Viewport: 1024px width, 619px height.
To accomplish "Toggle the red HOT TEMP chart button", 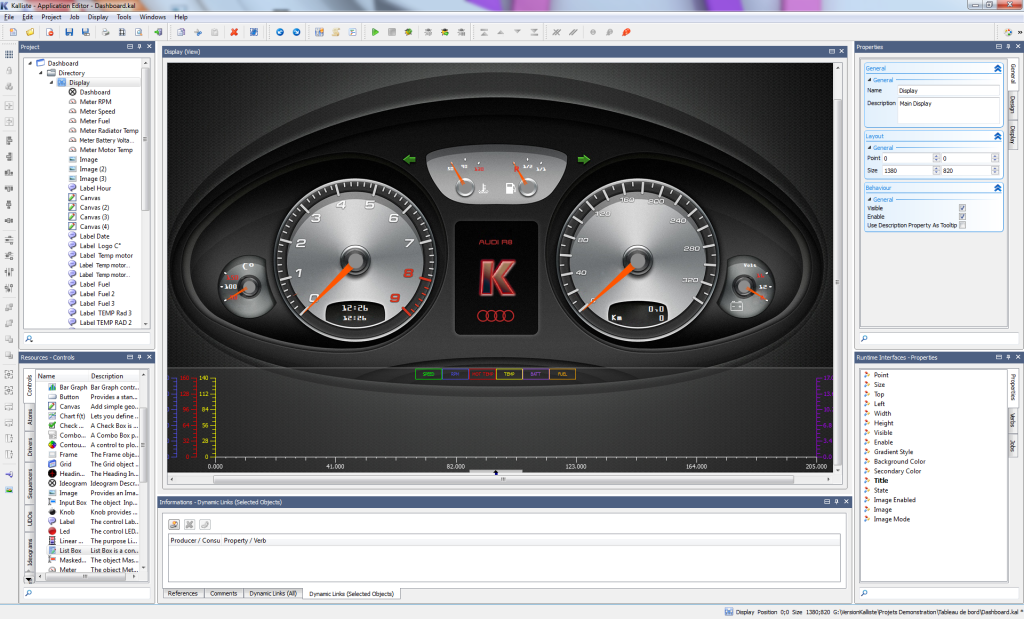I will pos(482,374).
